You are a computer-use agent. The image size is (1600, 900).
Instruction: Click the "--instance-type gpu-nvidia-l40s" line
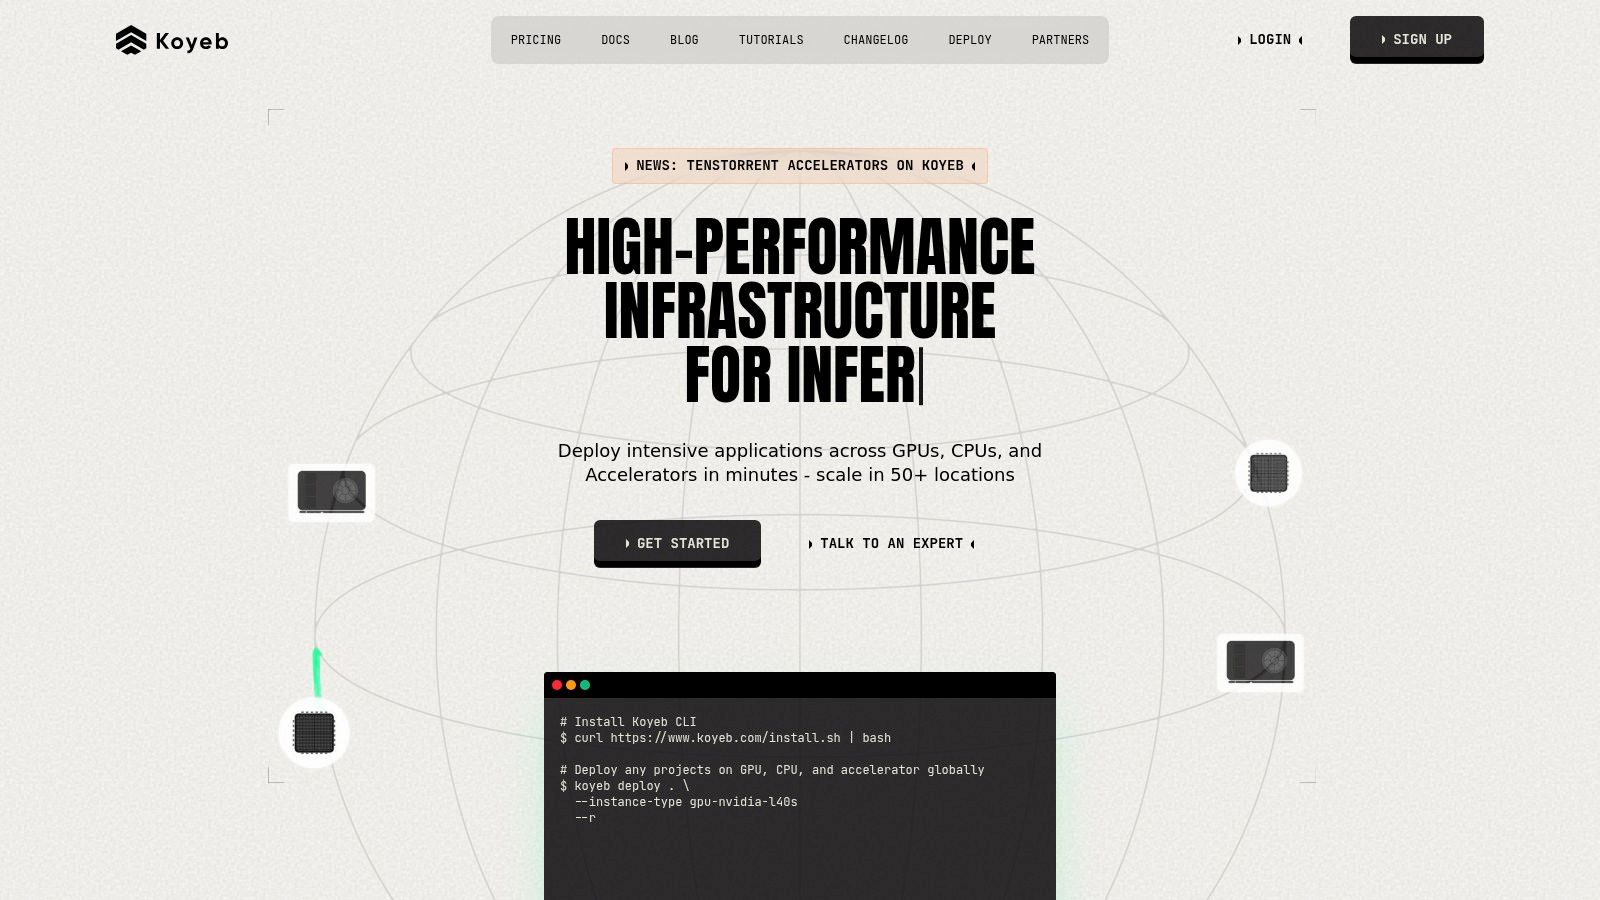click(x=686, y=802)
